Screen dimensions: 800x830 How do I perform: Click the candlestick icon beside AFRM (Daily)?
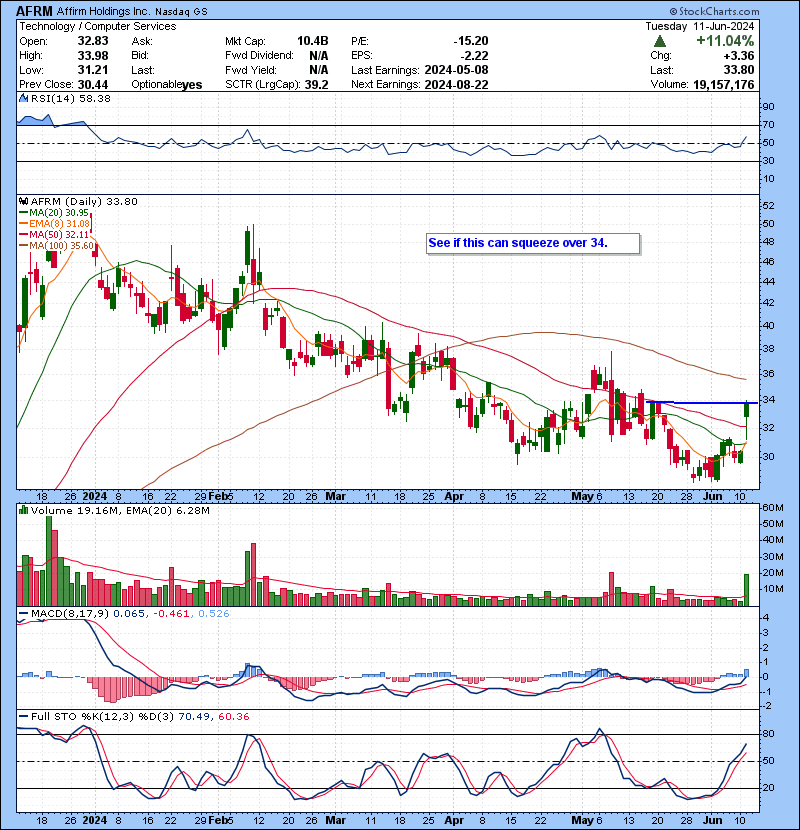23,201
